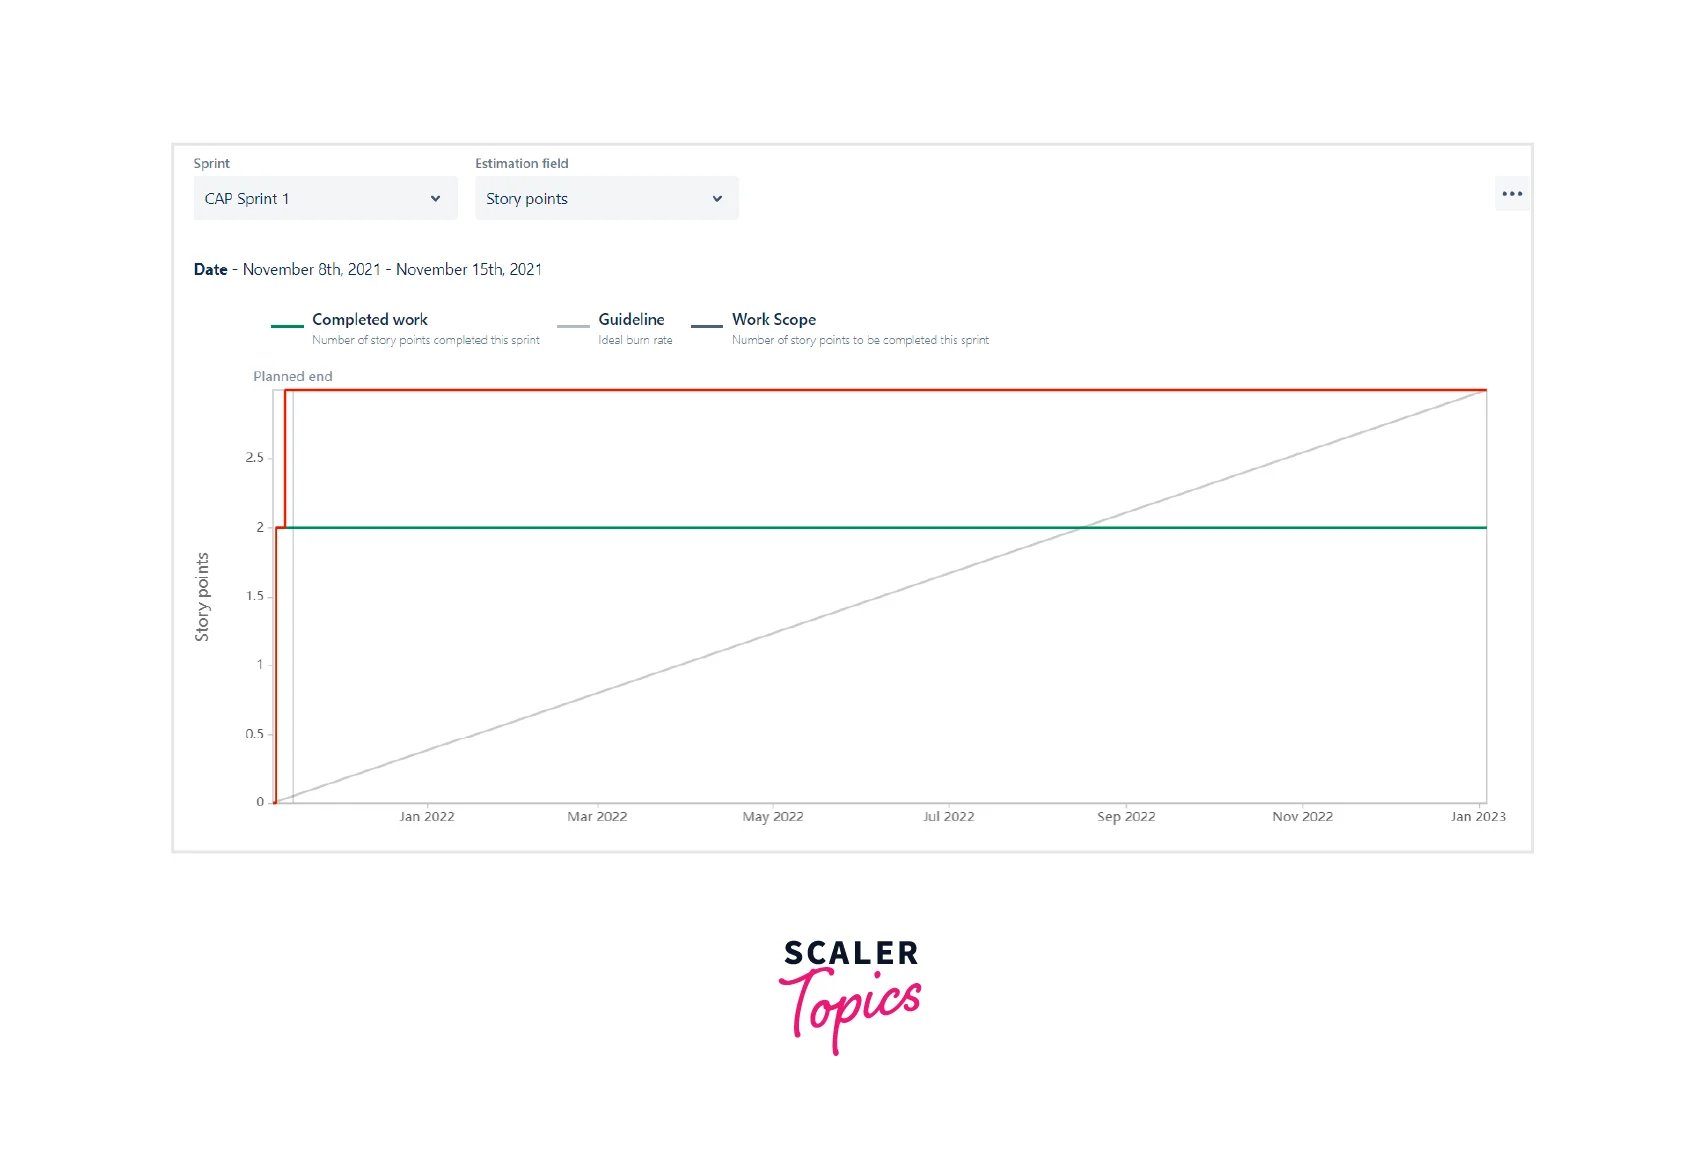Click the chevron arrow beside CAP Sprint 1

435,199
